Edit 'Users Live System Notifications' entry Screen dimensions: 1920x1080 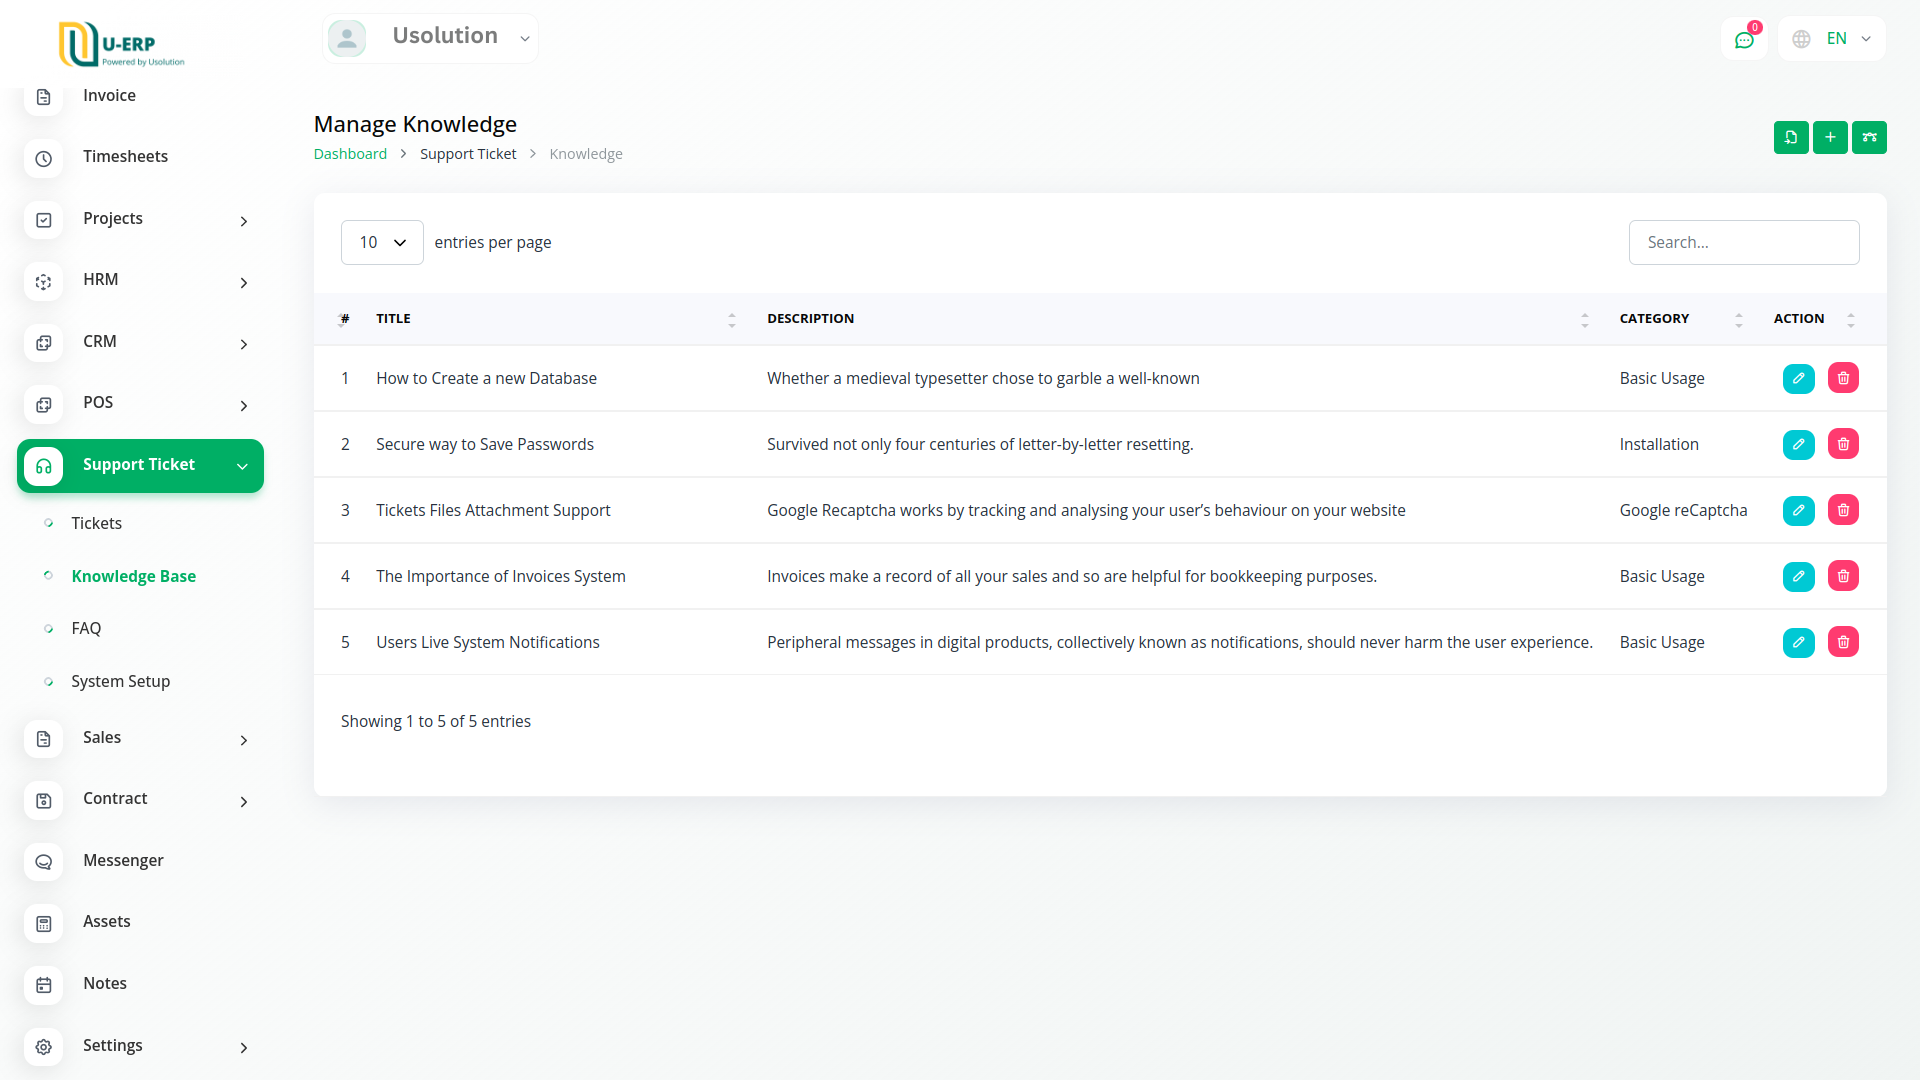(1798, 642)
